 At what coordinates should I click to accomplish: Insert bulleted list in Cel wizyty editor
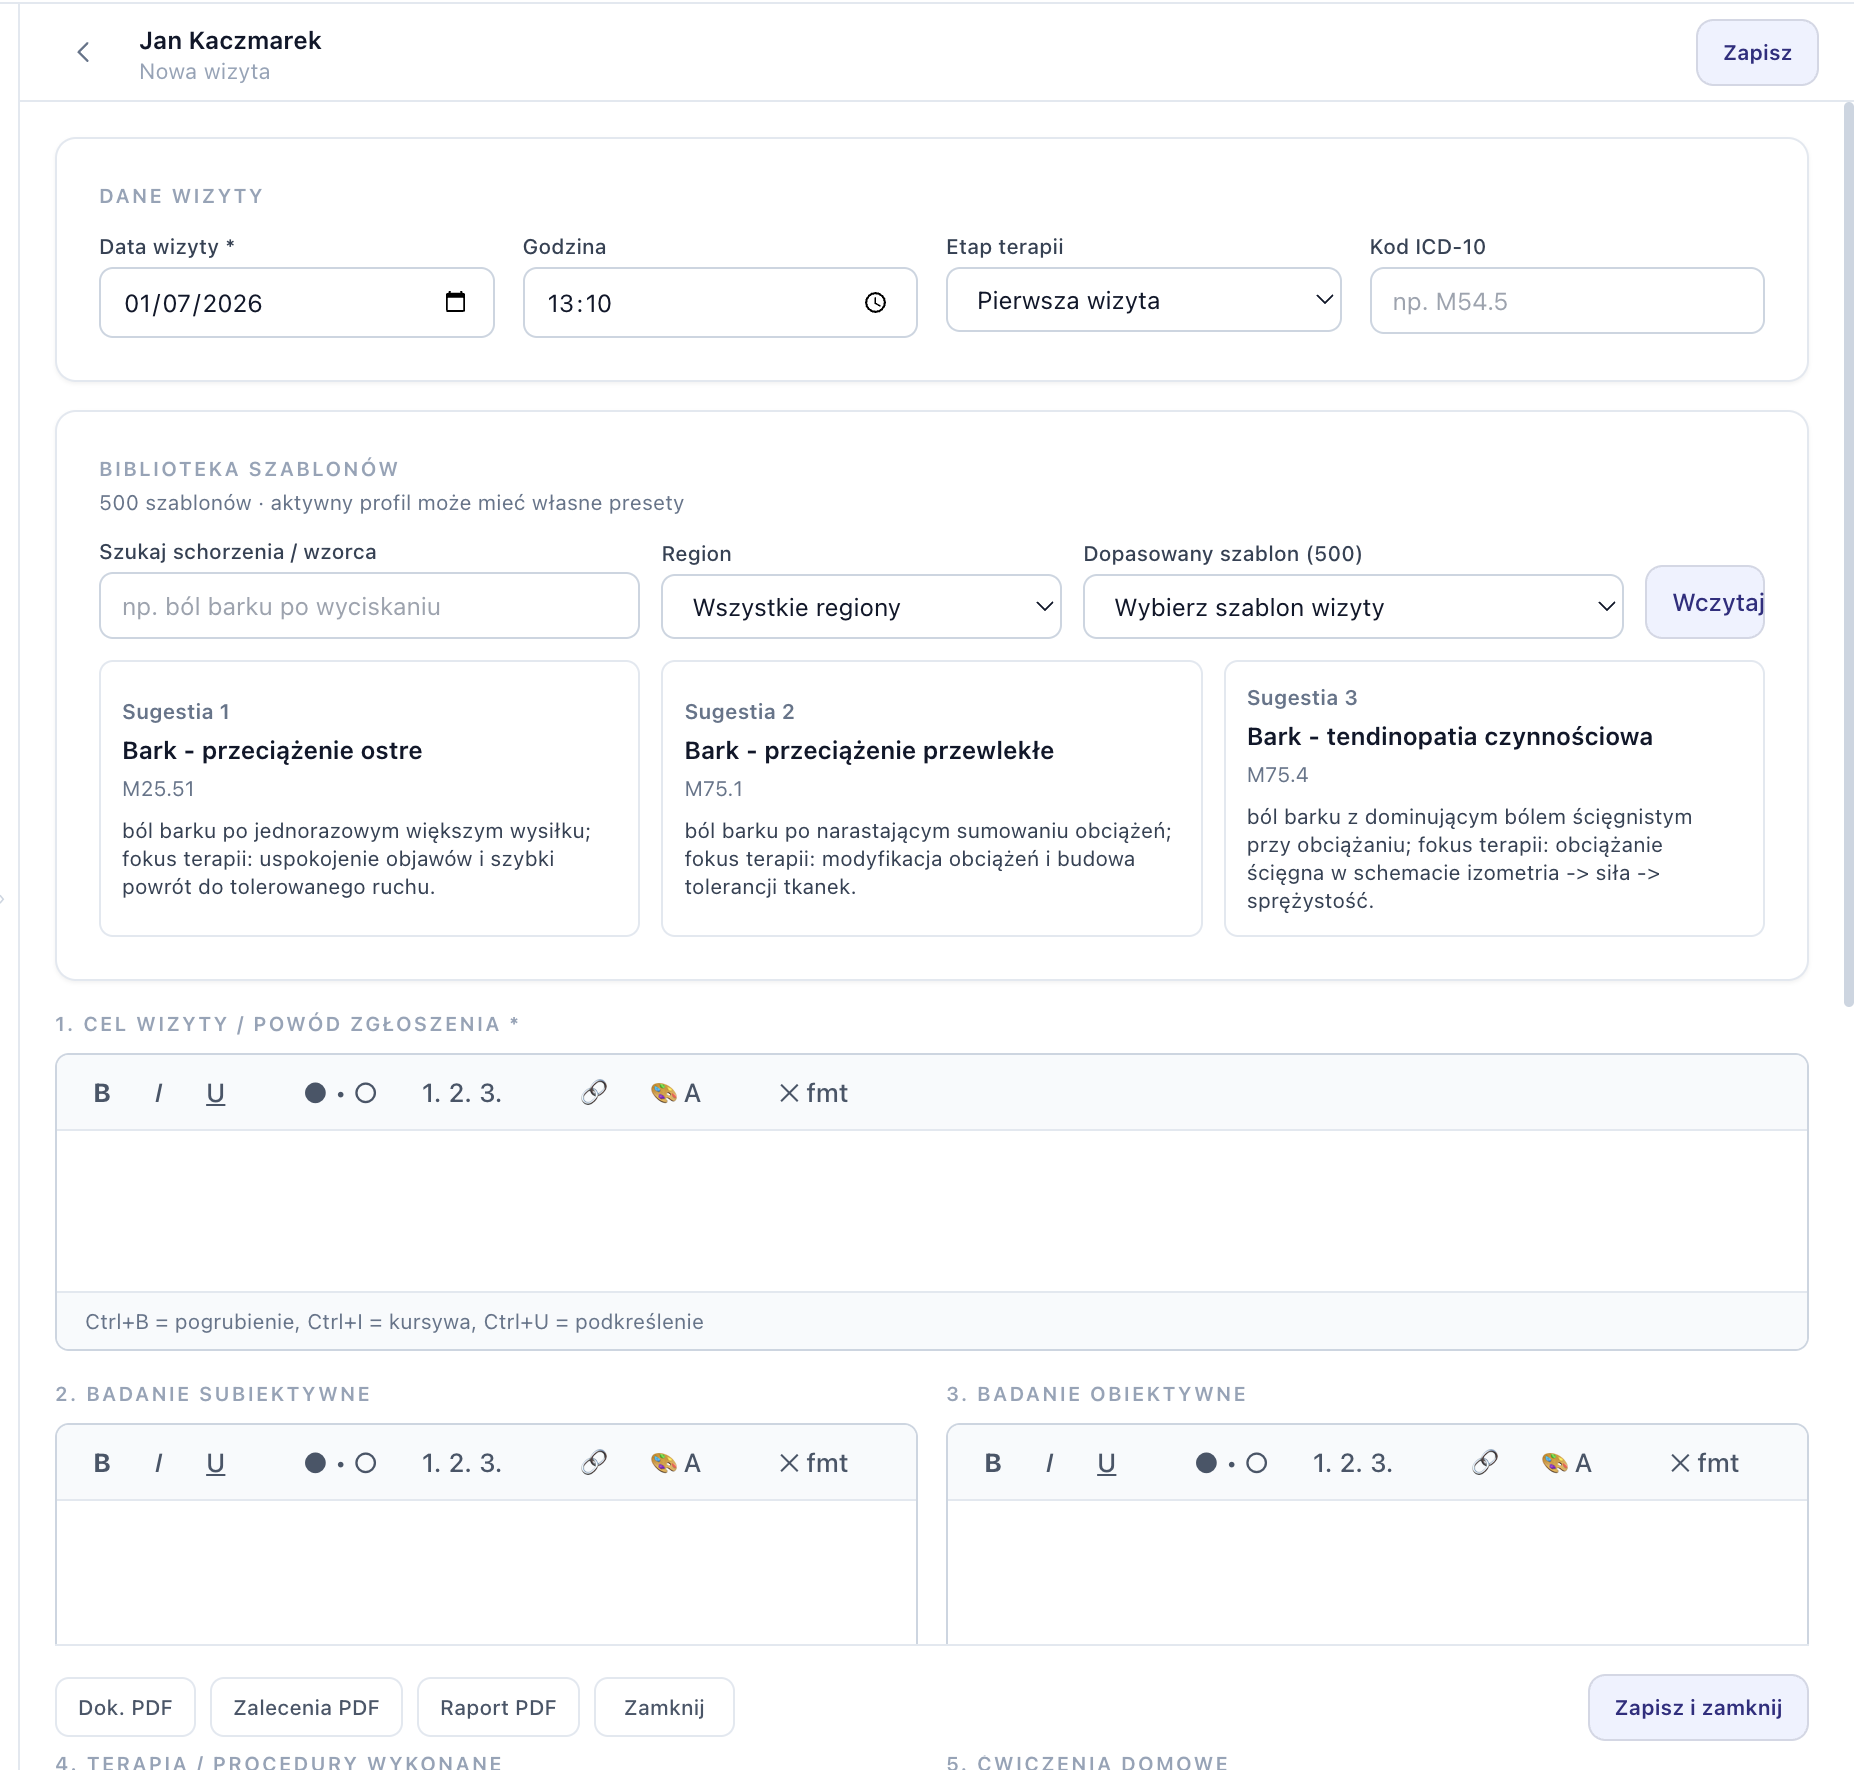340,1093
